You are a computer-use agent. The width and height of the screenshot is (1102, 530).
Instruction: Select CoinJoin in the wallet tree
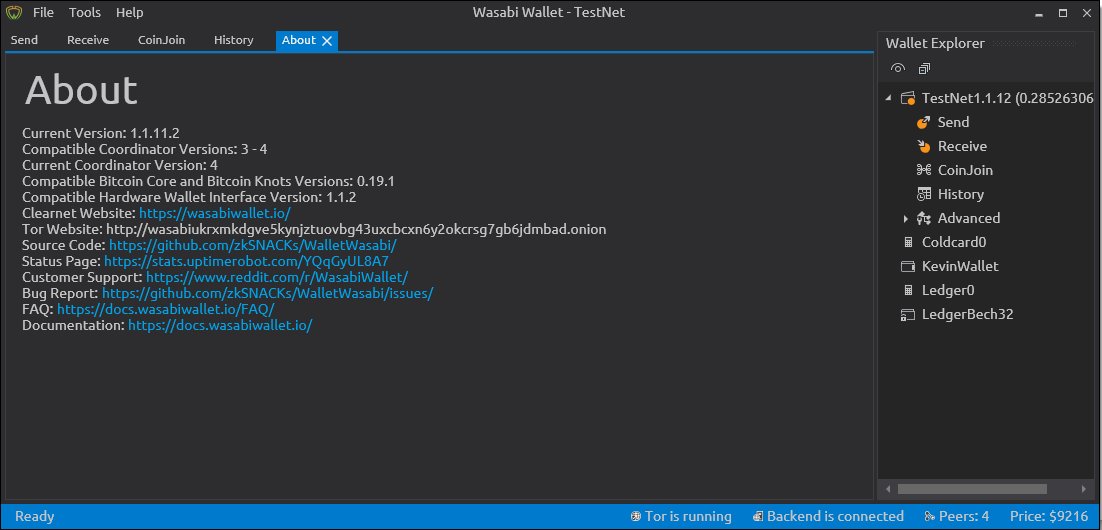coord(965,170)
